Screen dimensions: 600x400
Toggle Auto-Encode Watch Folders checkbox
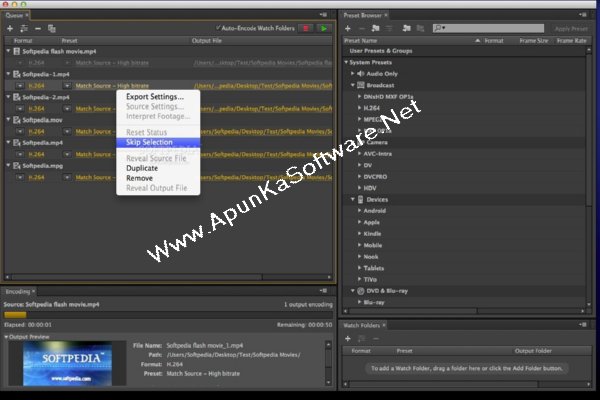tap(218, 28)
